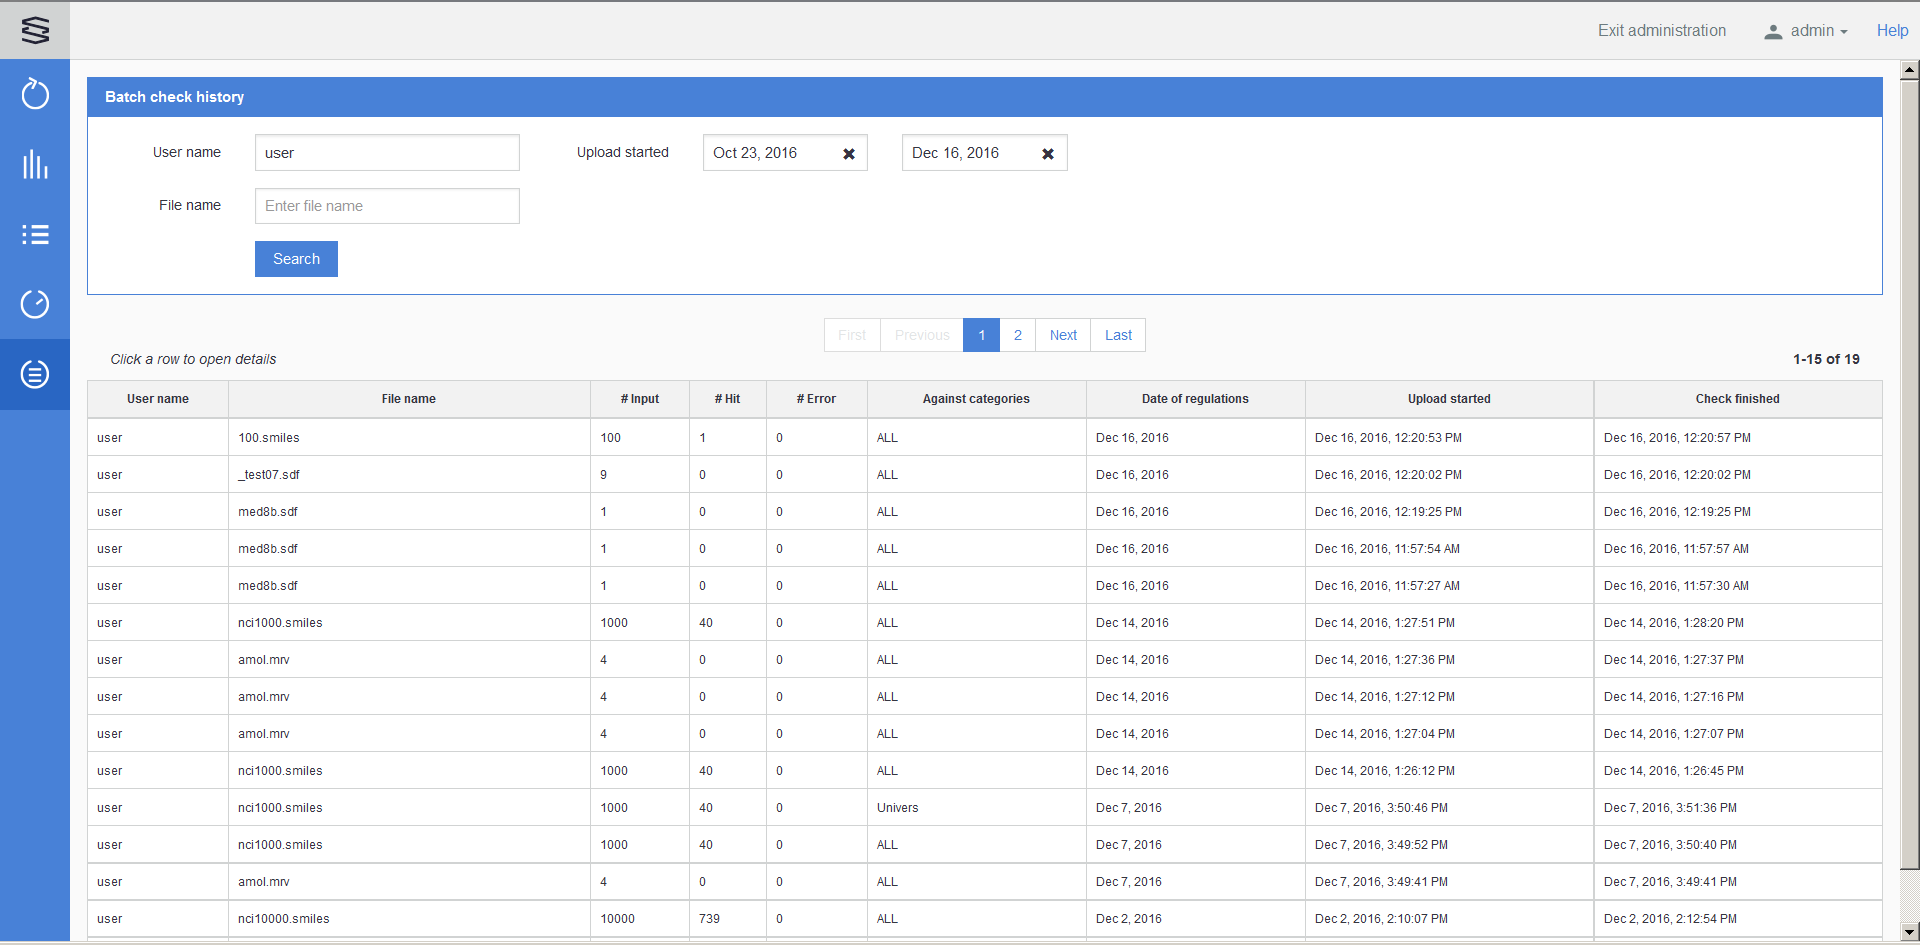This screenshot has width=1920, height=945.
Task: Click the Exit administration link
Action: coord(1661,31)
